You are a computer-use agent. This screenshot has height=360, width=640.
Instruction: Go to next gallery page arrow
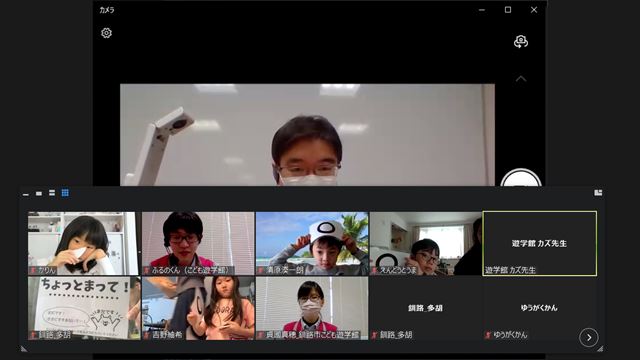pos(589,338)
